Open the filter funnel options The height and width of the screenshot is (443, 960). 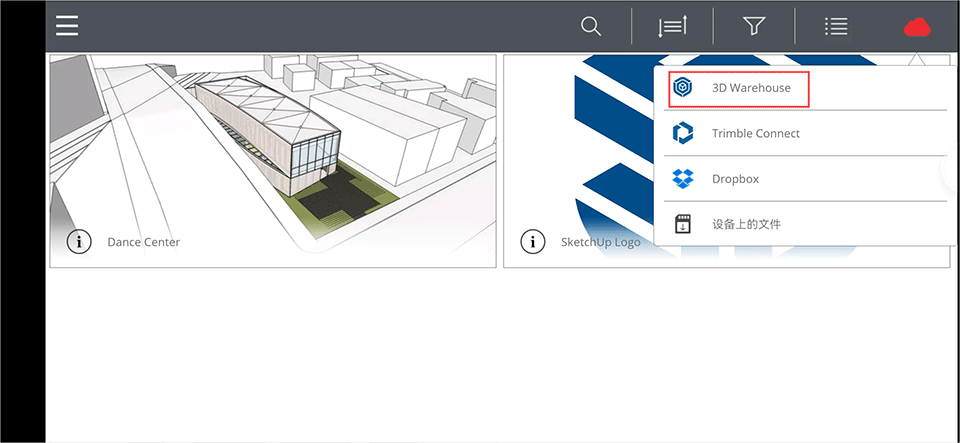click(754, 27)
